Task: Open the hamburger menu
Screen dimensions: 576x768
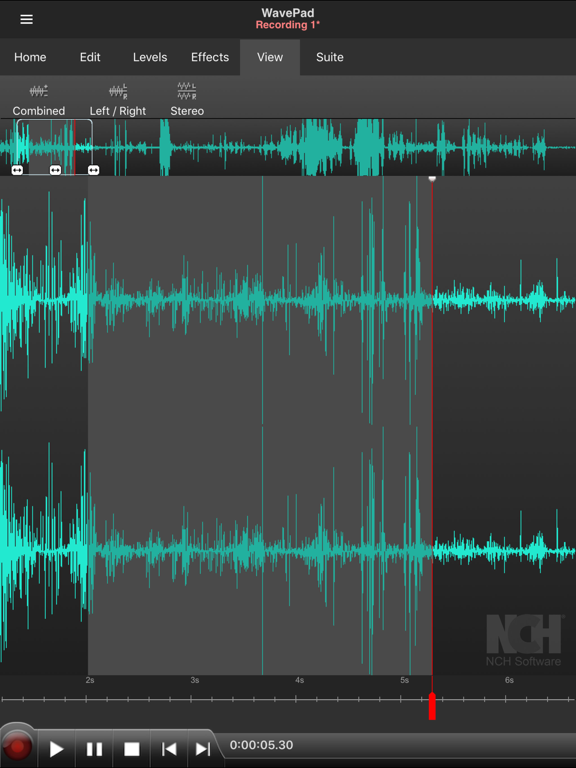Action: click(26, 19)
